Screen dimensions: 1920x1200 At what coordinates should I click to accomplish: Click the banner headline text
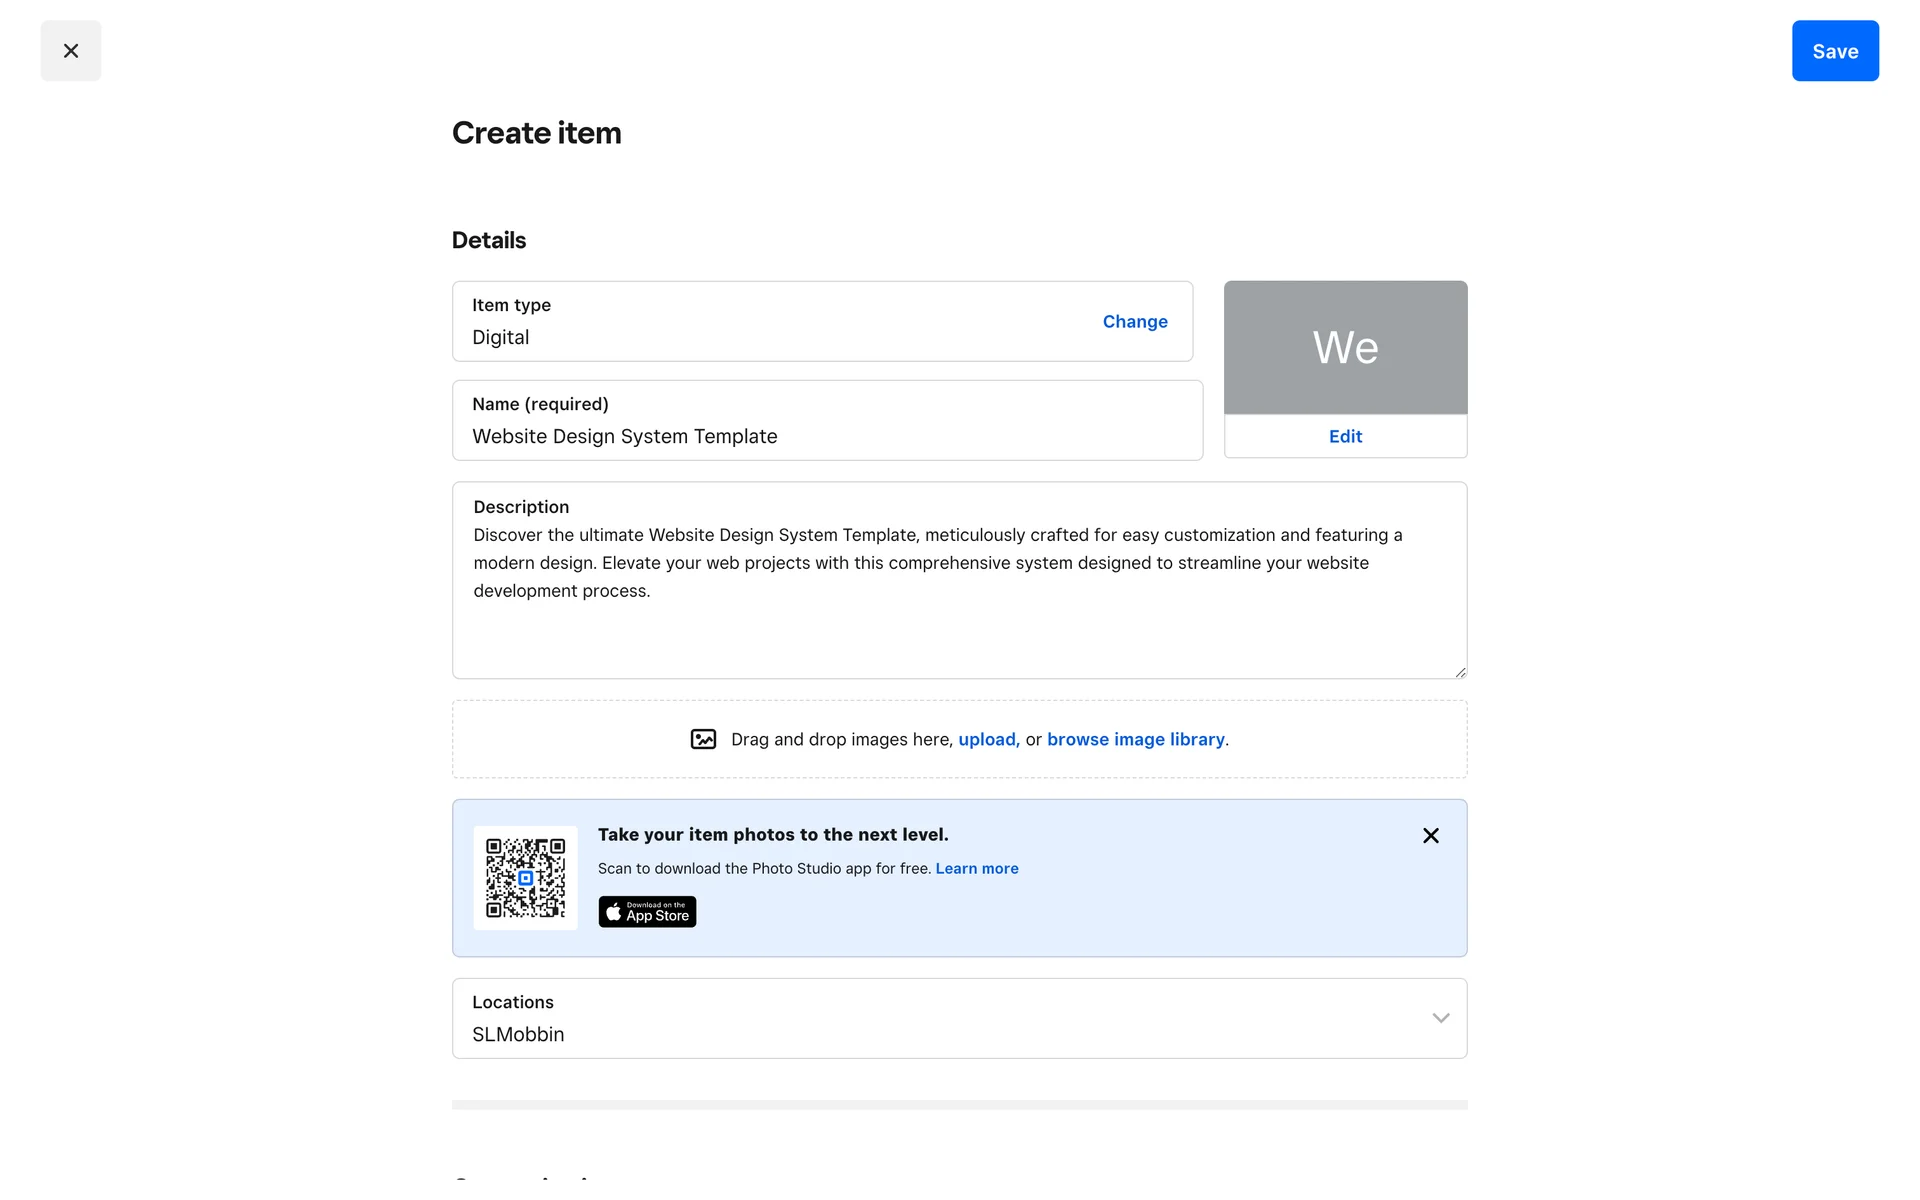click(x=772, y=834)
